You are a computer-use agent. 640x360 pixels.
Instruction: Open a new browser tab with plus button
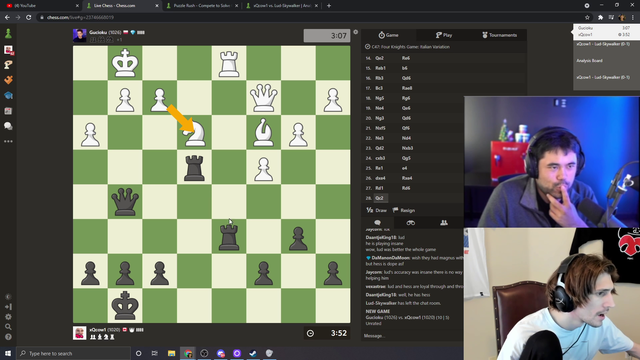(329, 6)
